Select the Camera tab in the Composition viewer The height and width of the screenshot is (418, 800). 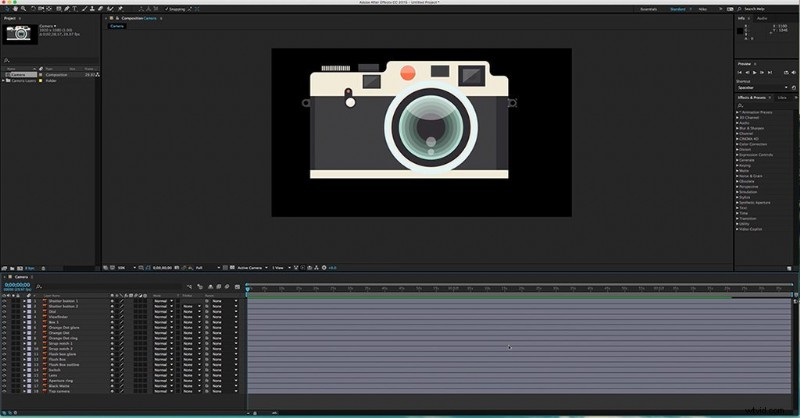pyautogui.click(x=117, y=26)
